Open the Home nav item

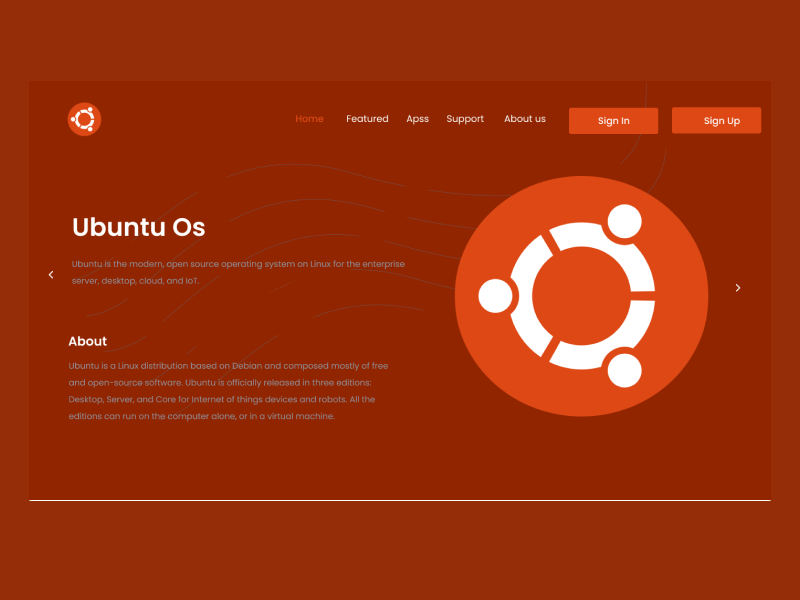click(309, 119)
